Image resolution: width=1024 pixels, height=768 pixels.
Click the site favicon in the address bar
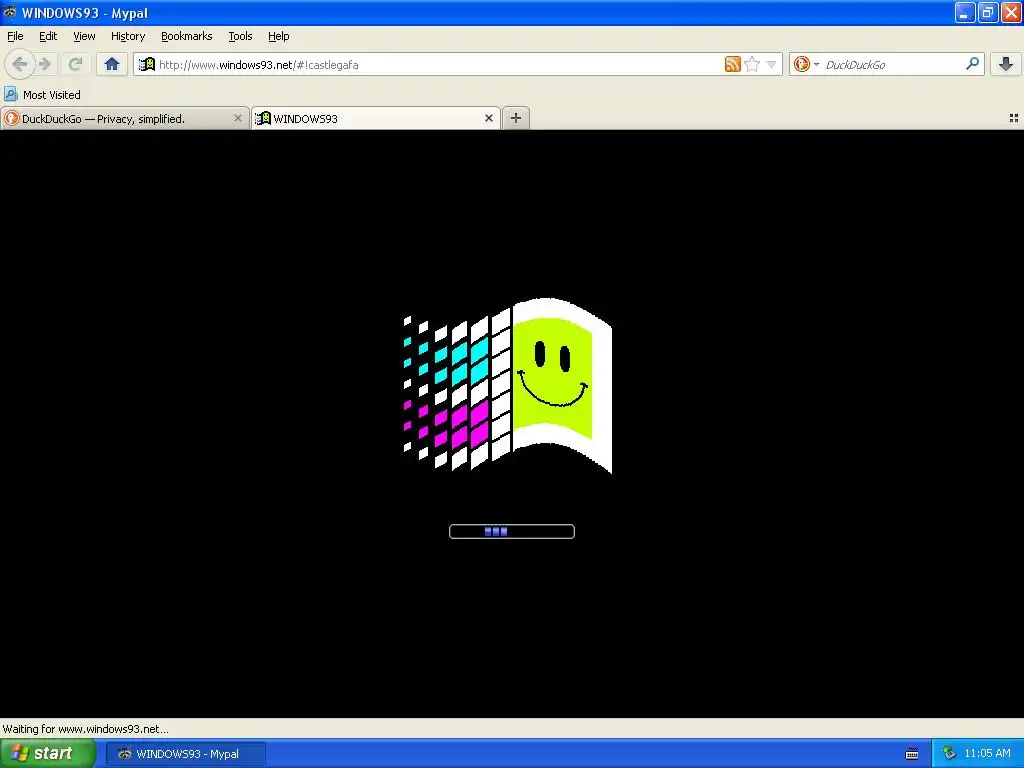(x=147, y=64)
